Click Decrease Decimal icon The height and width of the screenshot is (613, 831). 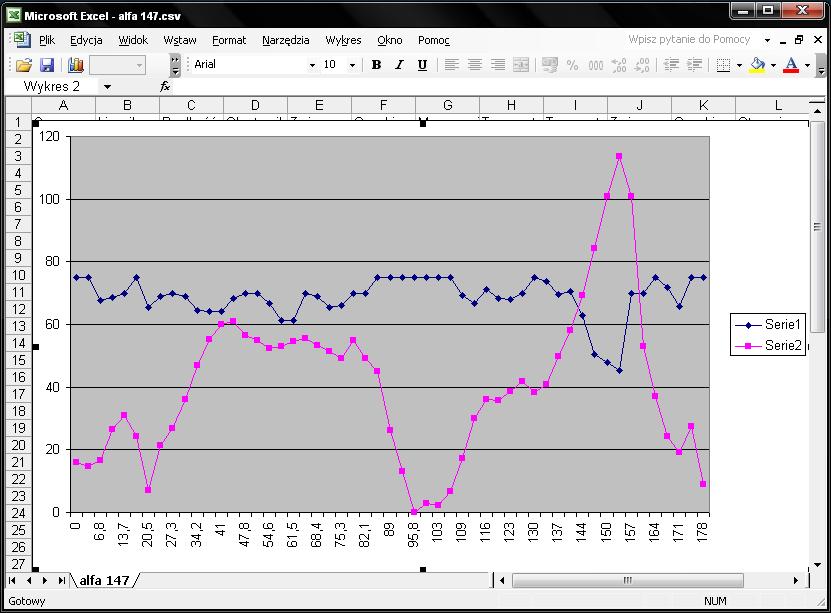(642, 65)
